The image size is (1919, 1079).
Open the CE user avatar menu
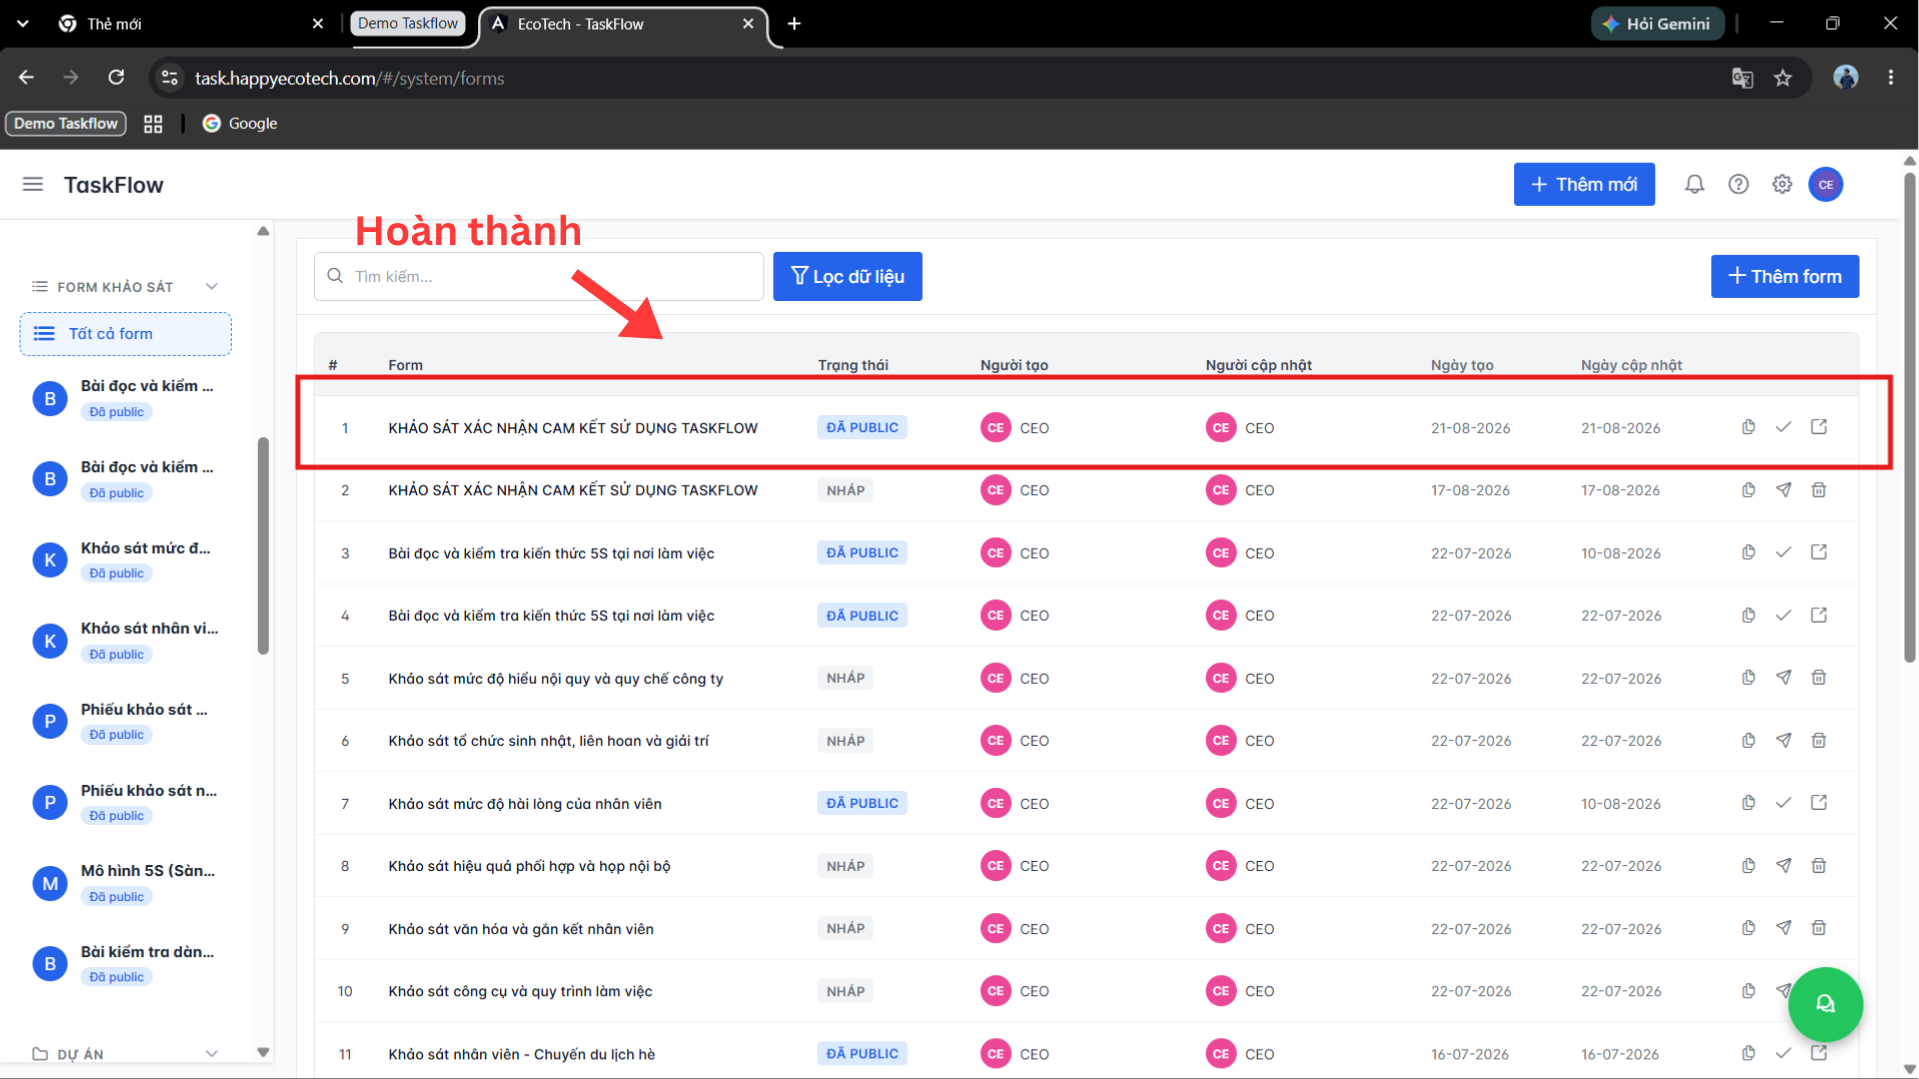tap(1826, 184)
